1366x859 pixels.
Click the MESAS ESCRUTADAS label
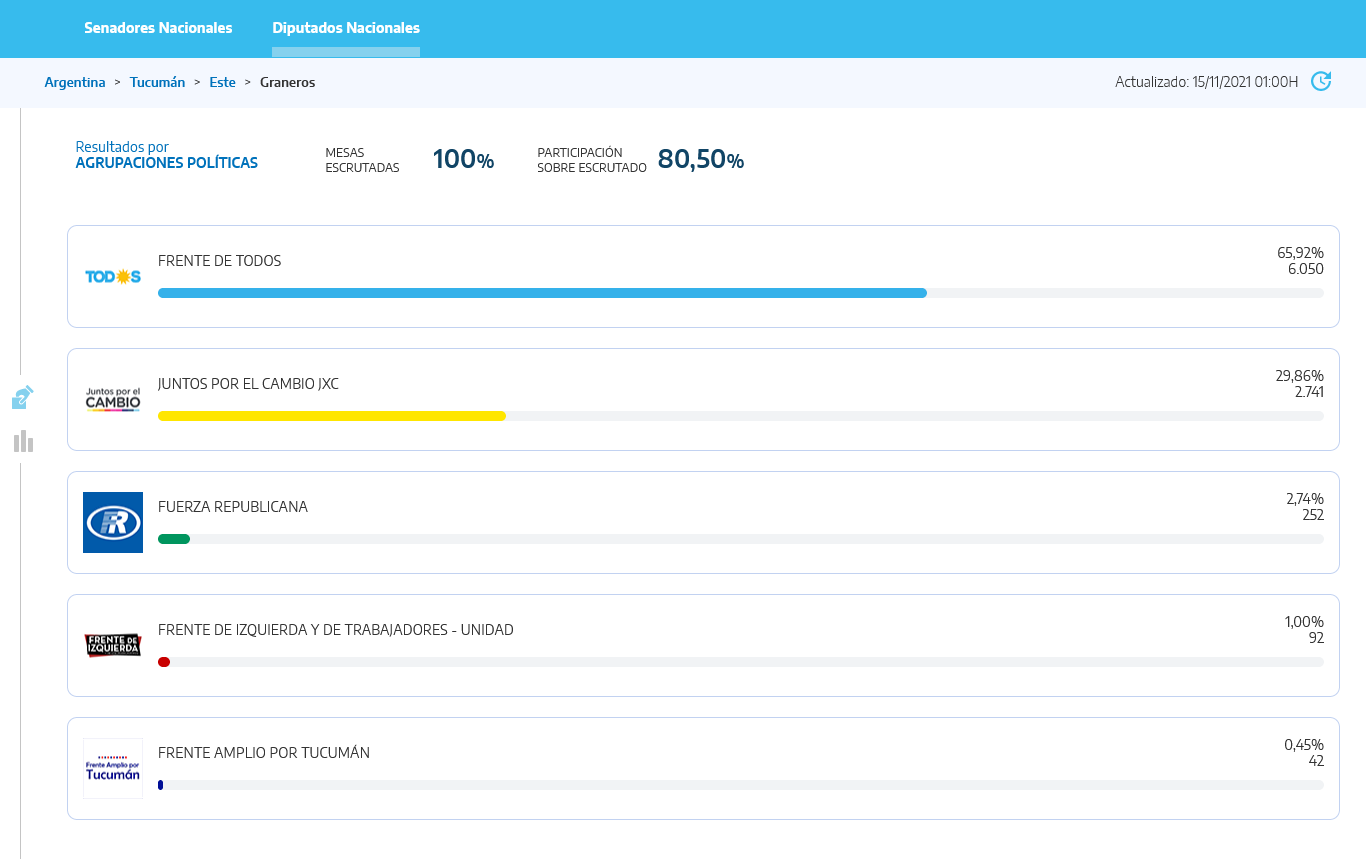pyautogui.click(x=362, y=160)
